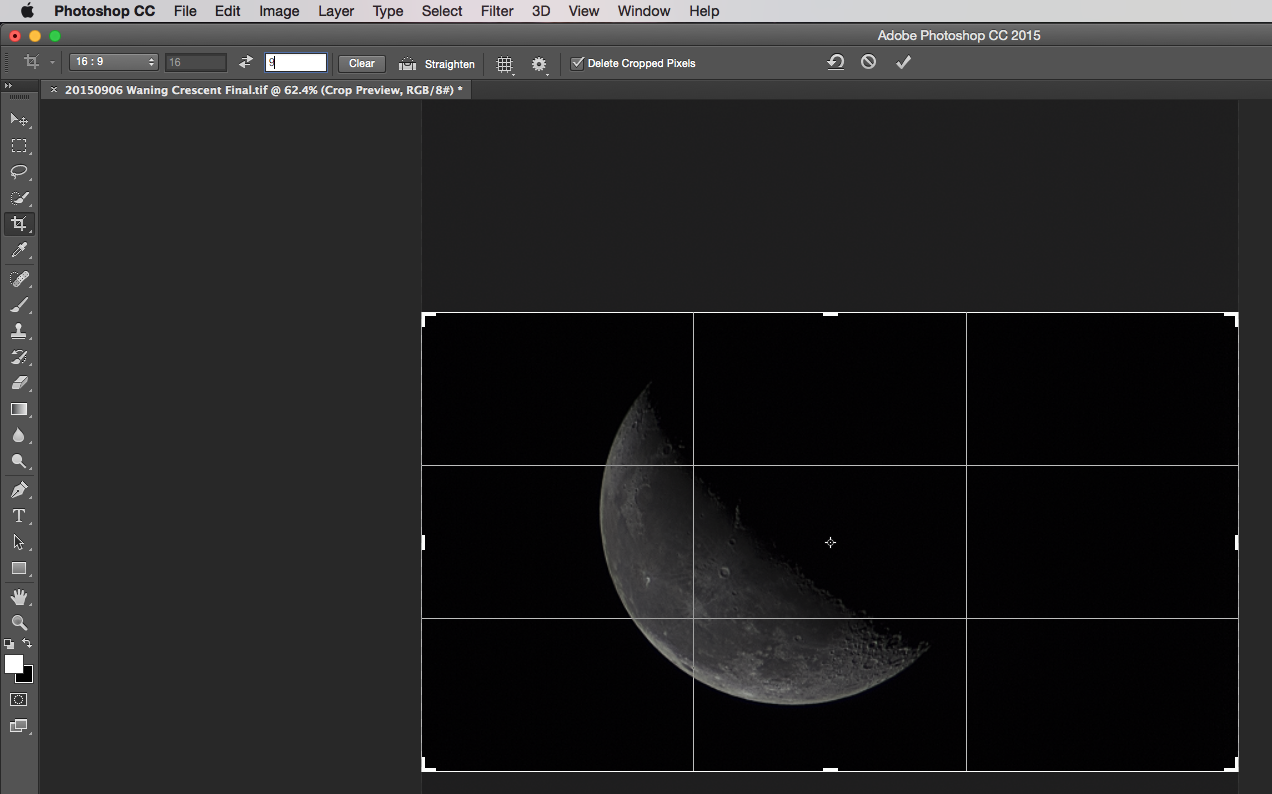Open the Image menu
This screenshot has height=794, width=1272.
tap(279, 11)
